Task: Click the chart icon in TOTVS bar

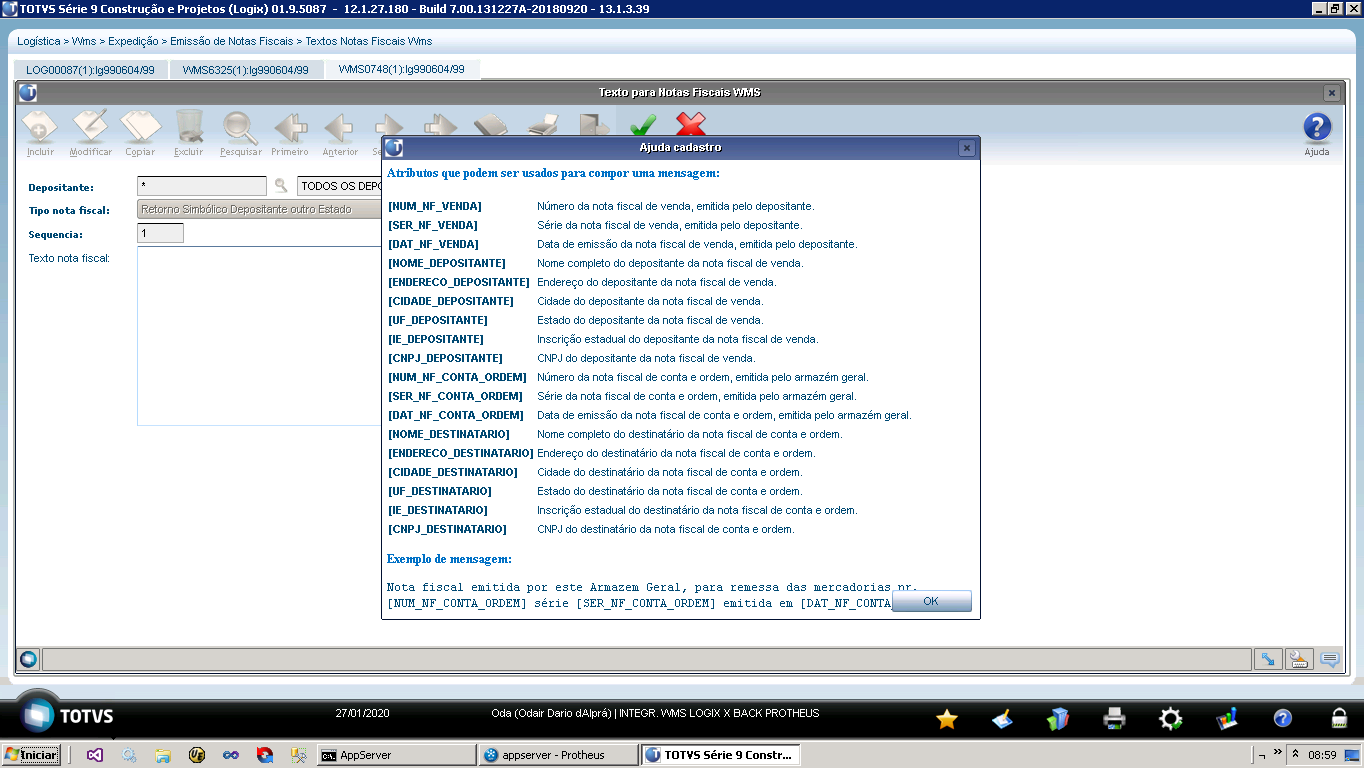Action: [1227, 718]
